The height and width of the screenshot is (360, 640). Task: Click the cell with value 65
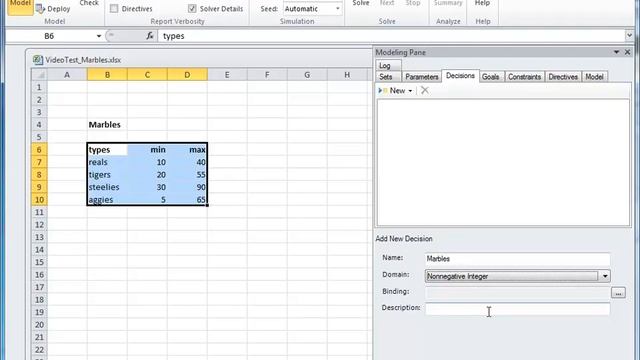pos(187,200)
